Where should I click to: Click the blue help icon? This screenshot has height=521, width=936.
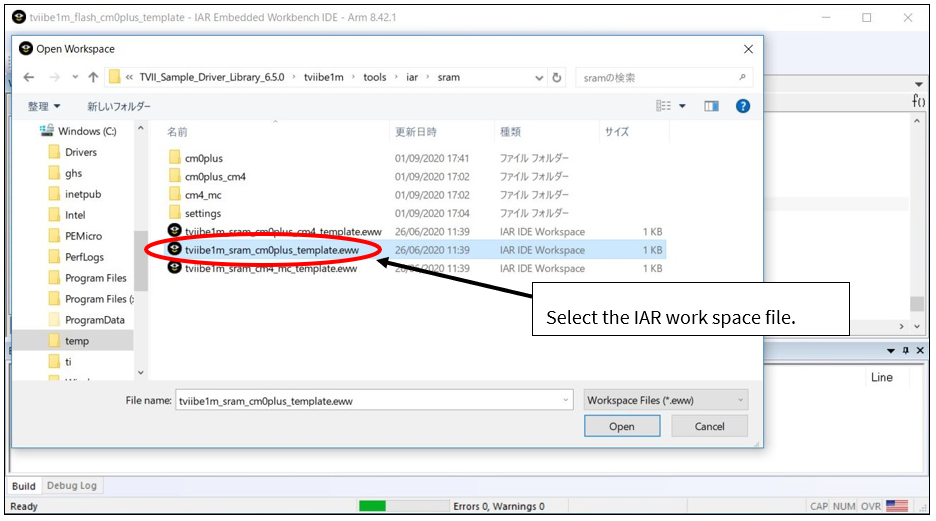coord(743,106)
